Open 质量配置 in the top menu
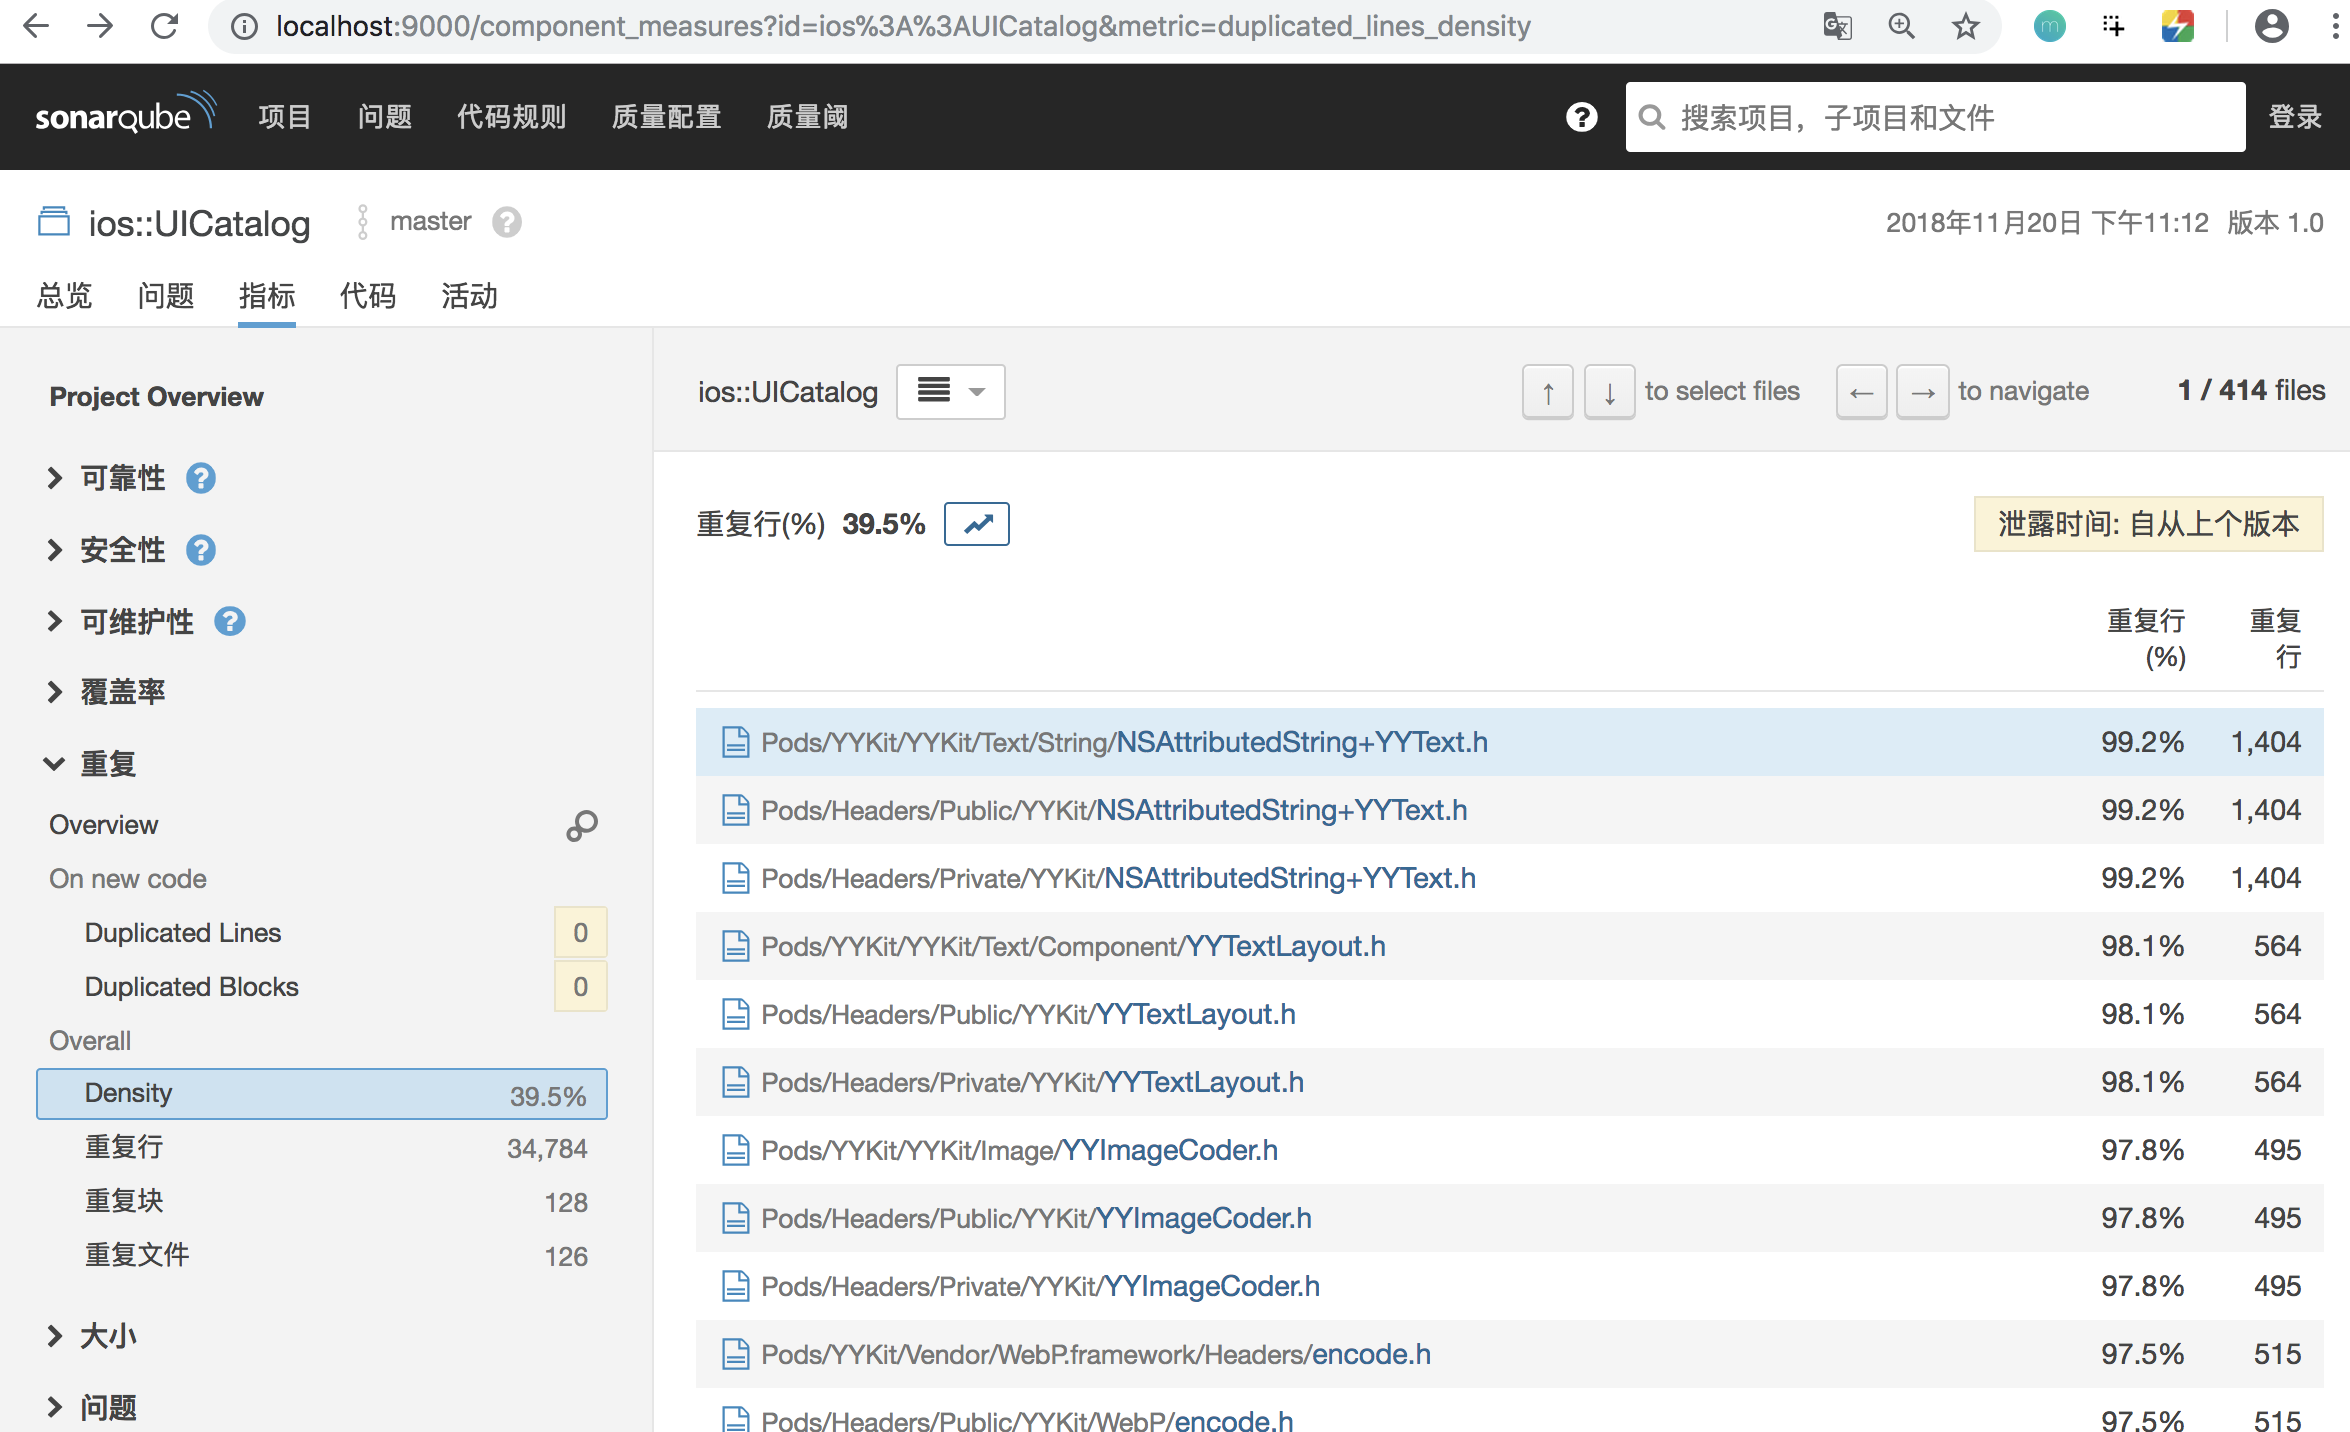 [x=666, y=118]
